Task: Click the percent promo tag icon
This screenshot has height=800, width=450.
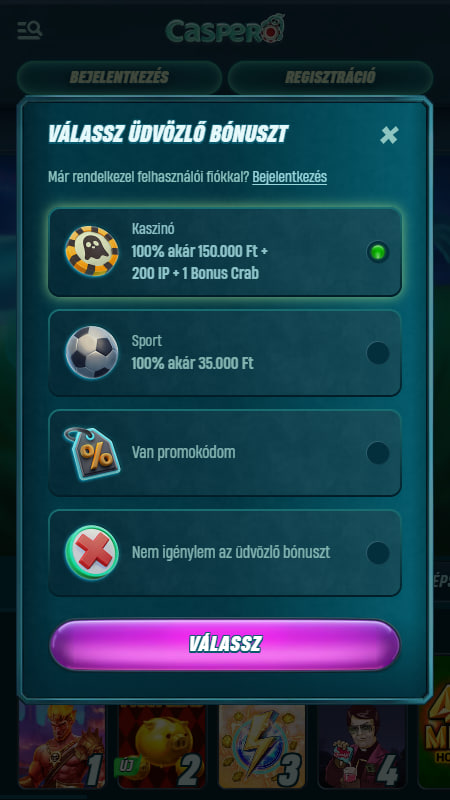Action: pos(92,453)
